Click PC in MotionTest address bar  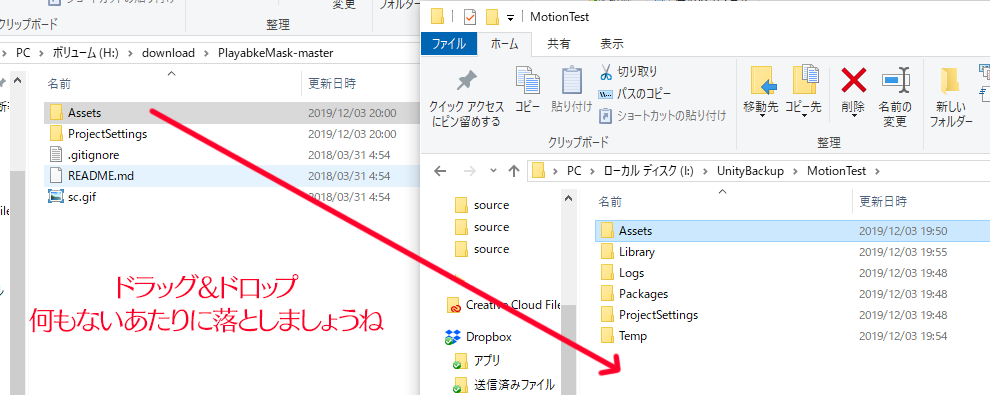pyautogui.click(x=573, y=170)
